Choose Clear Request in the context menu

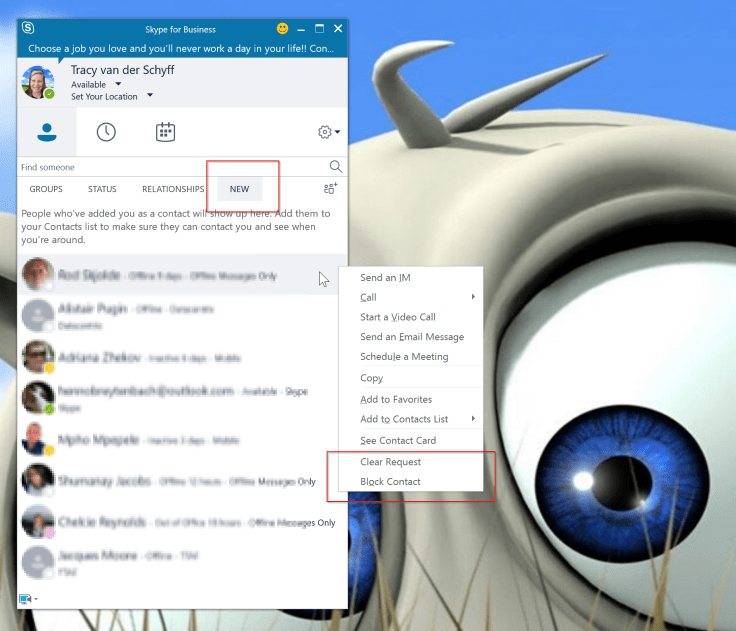click(x=390, y=462)
